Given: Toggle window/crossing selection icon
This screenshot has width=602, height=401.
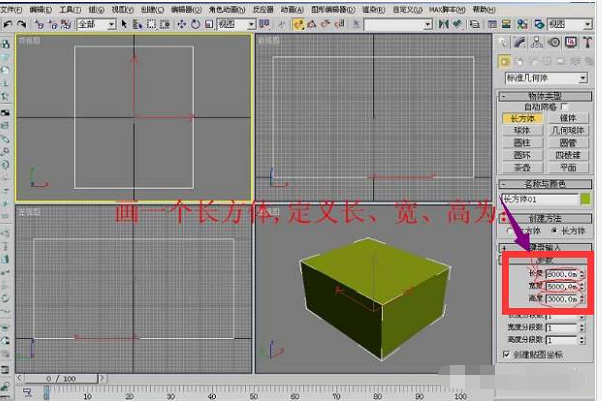Looking at the screenshot, I should pos(165,24).
